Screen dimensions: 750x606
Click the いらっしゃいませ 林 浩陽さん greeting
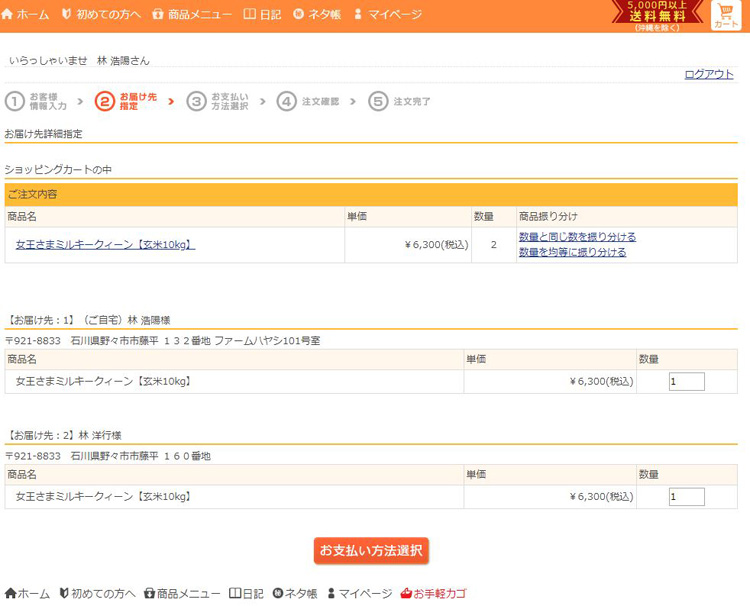point(79,61)
